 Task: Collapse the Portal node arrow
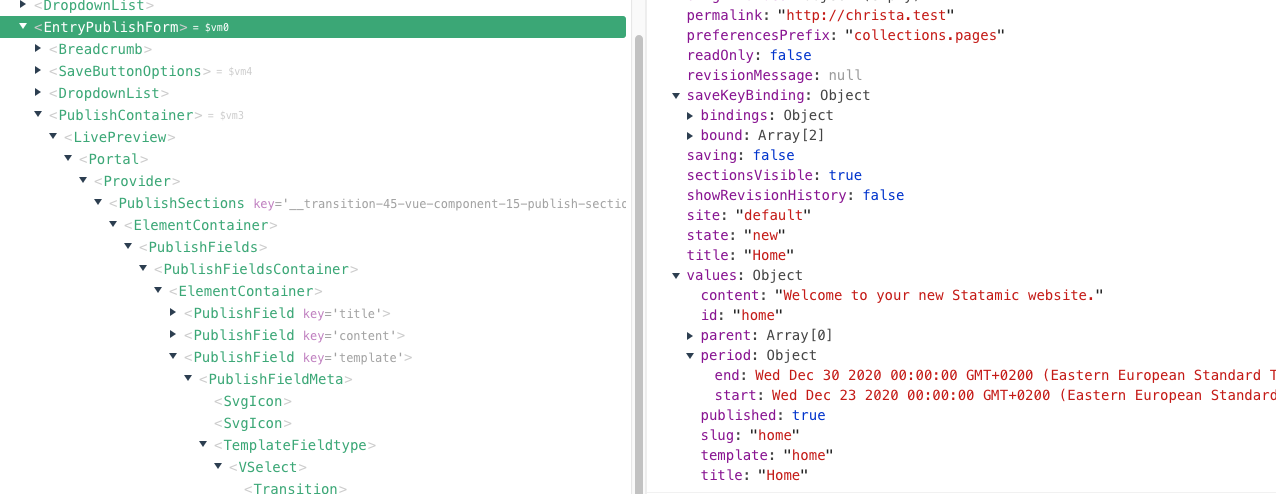(x=68, y=159)
